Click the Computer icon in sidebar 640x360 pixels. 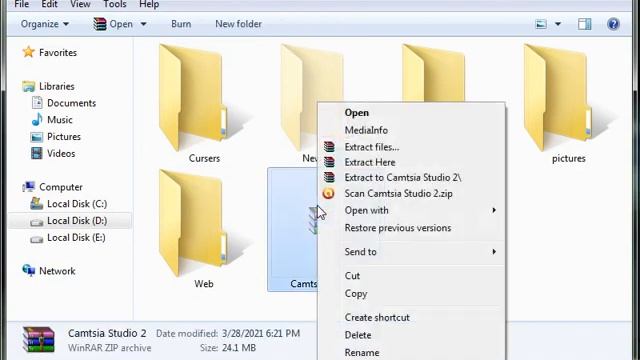(x=29, y=187)
